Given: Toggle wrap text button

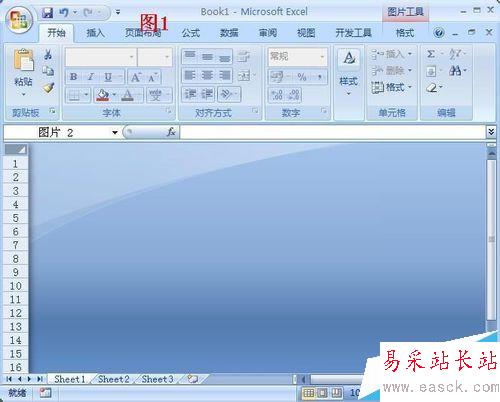Looking at the screenshot, I should [244, 56].
